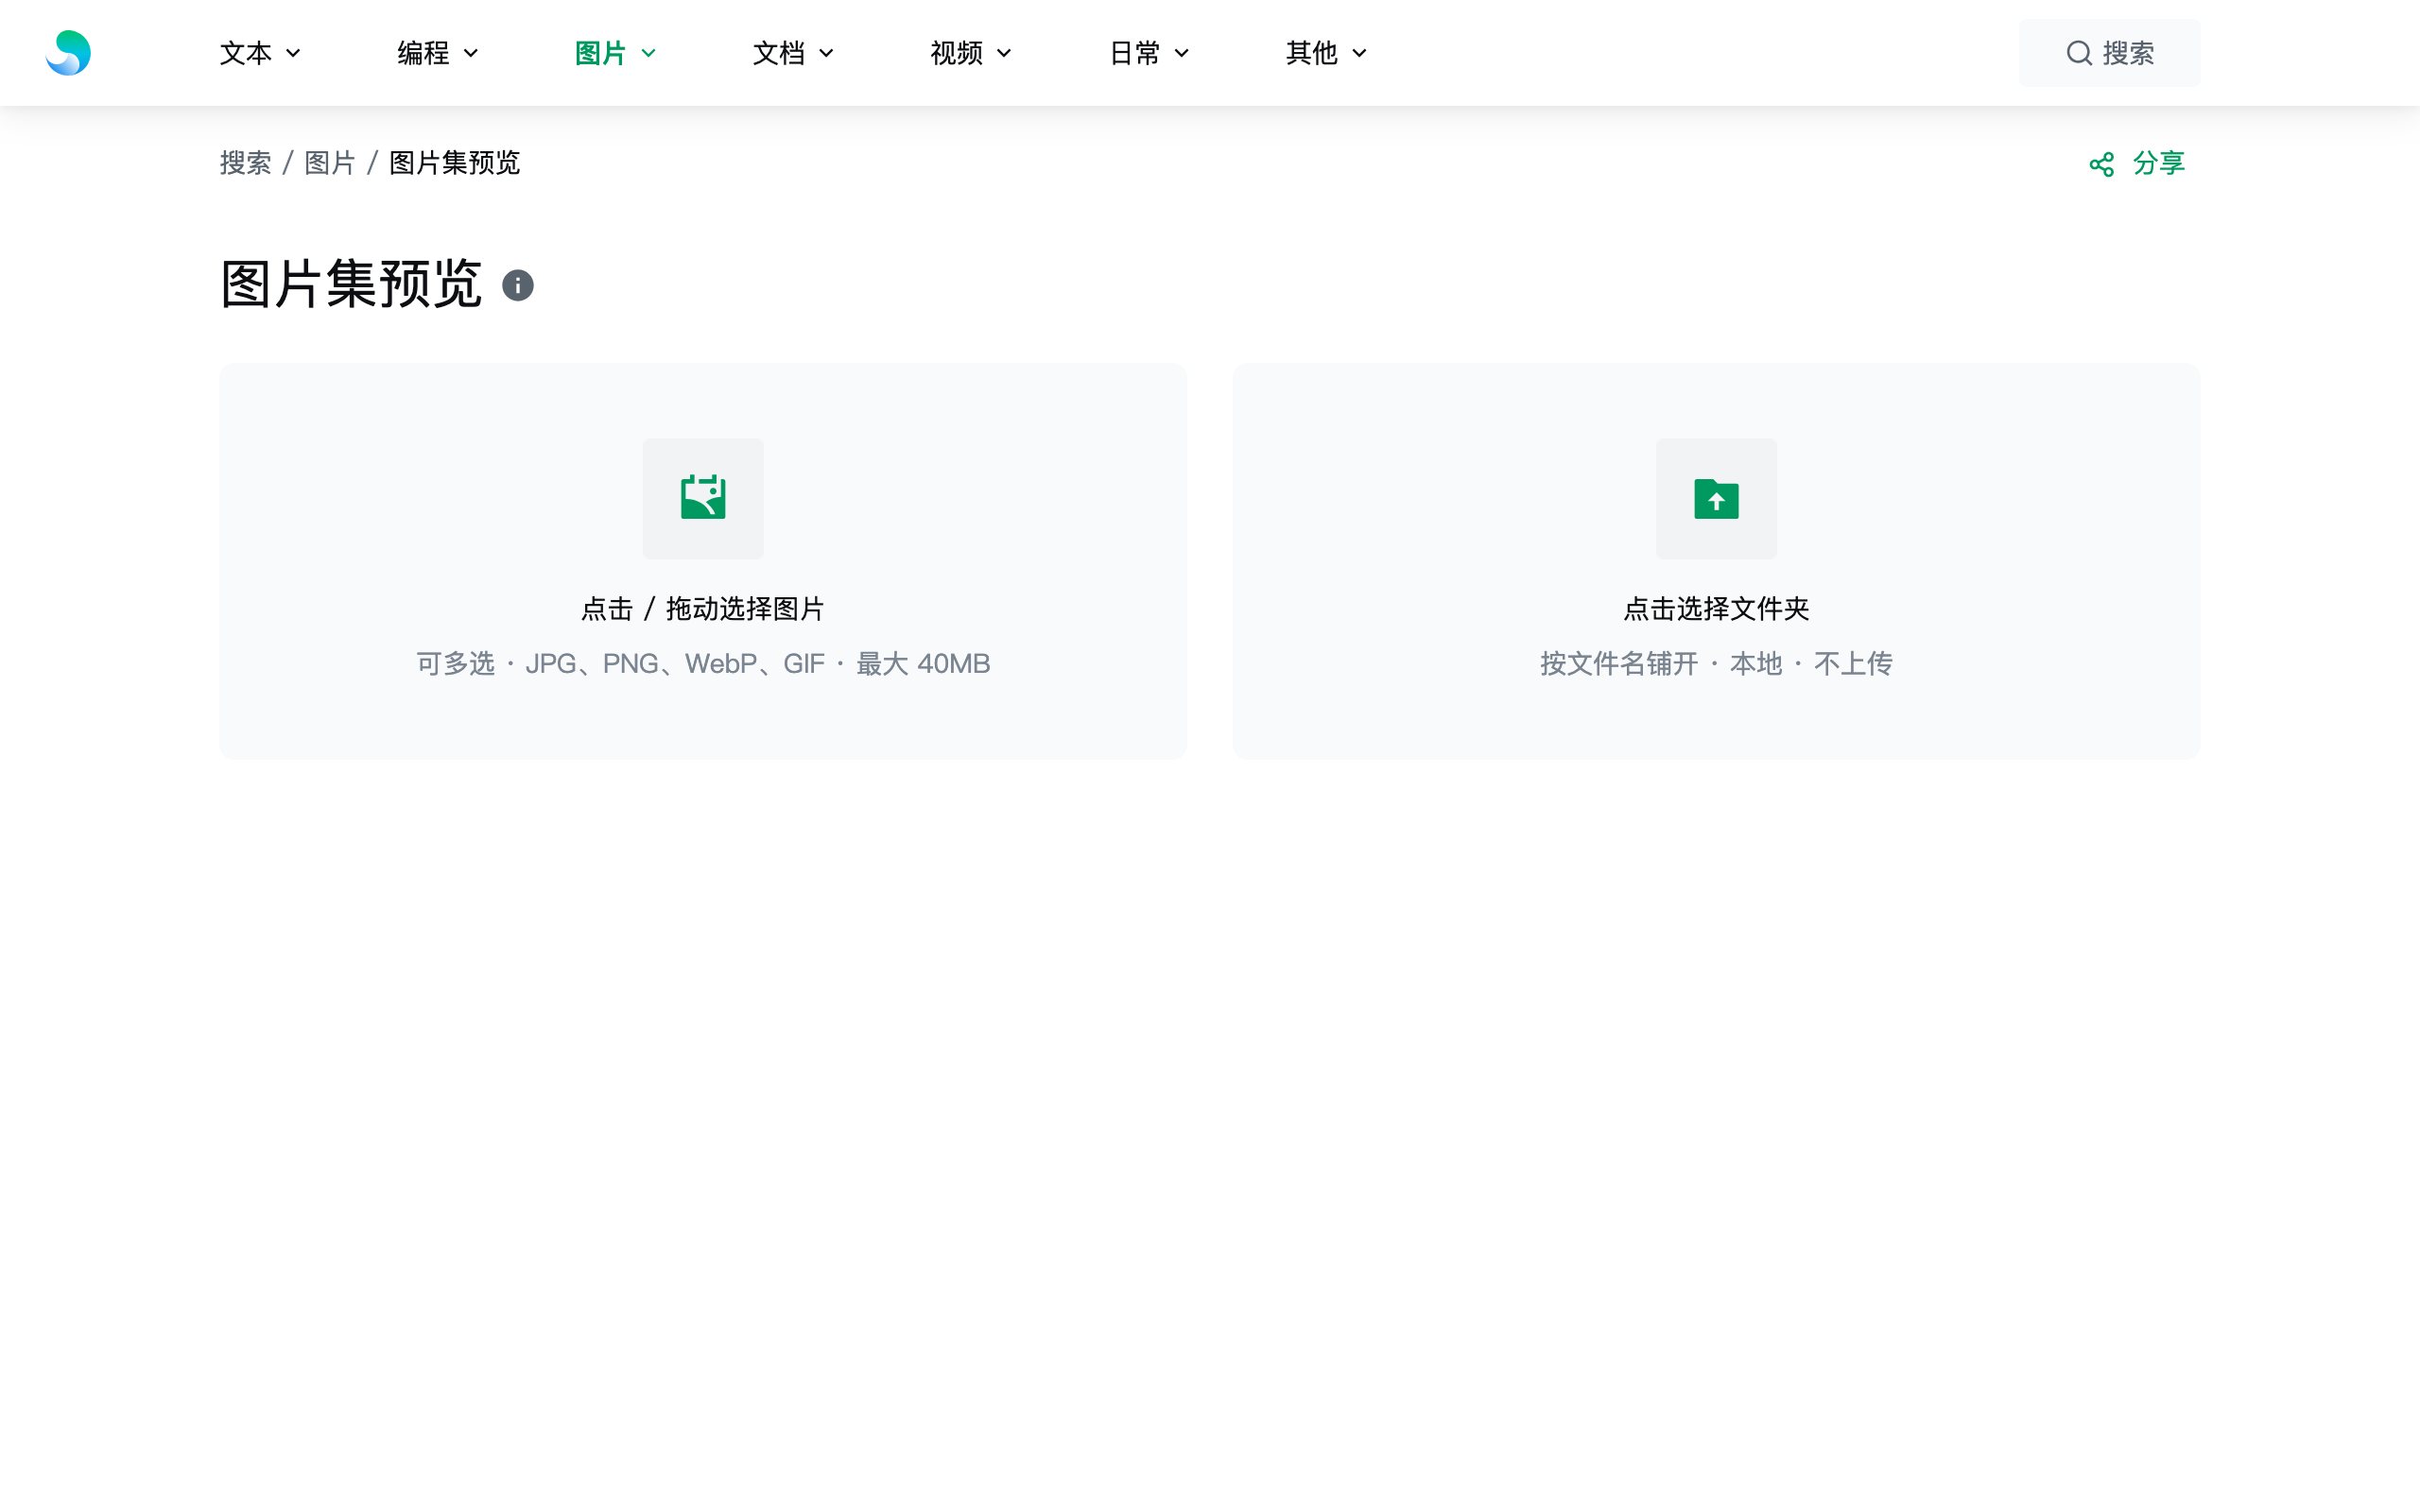This screenshot has width=2420, height=1512.
Task: Expand the 视频 menu dropdown
Action: point(971,53)
